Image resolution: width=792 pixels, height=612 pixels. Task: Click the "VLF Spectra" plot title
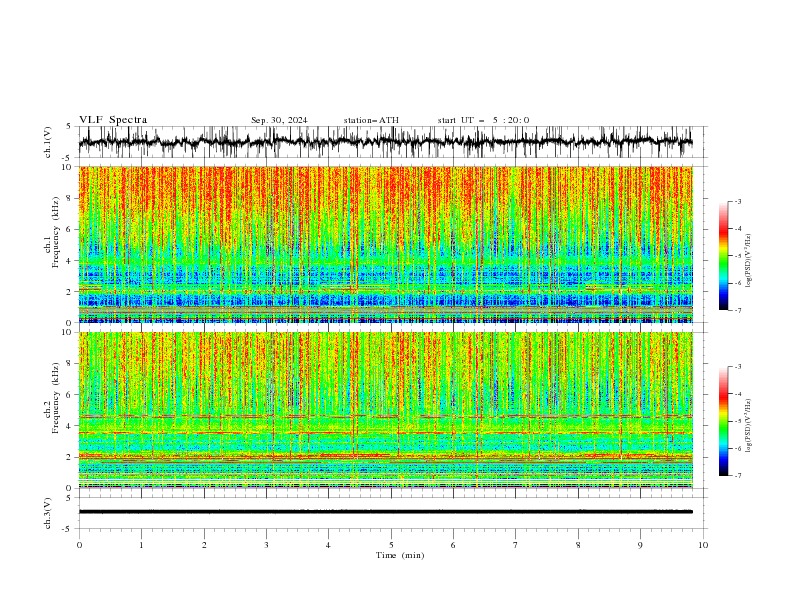click(113, 120)
